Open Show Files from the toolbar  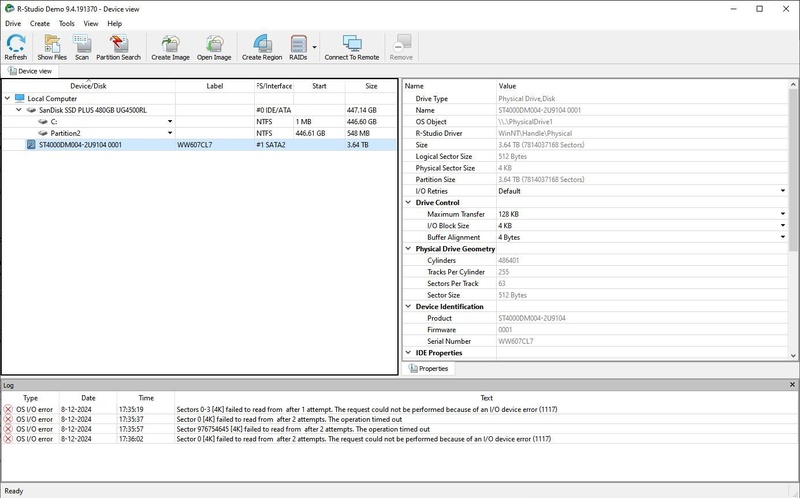click(x=52, y=47)
